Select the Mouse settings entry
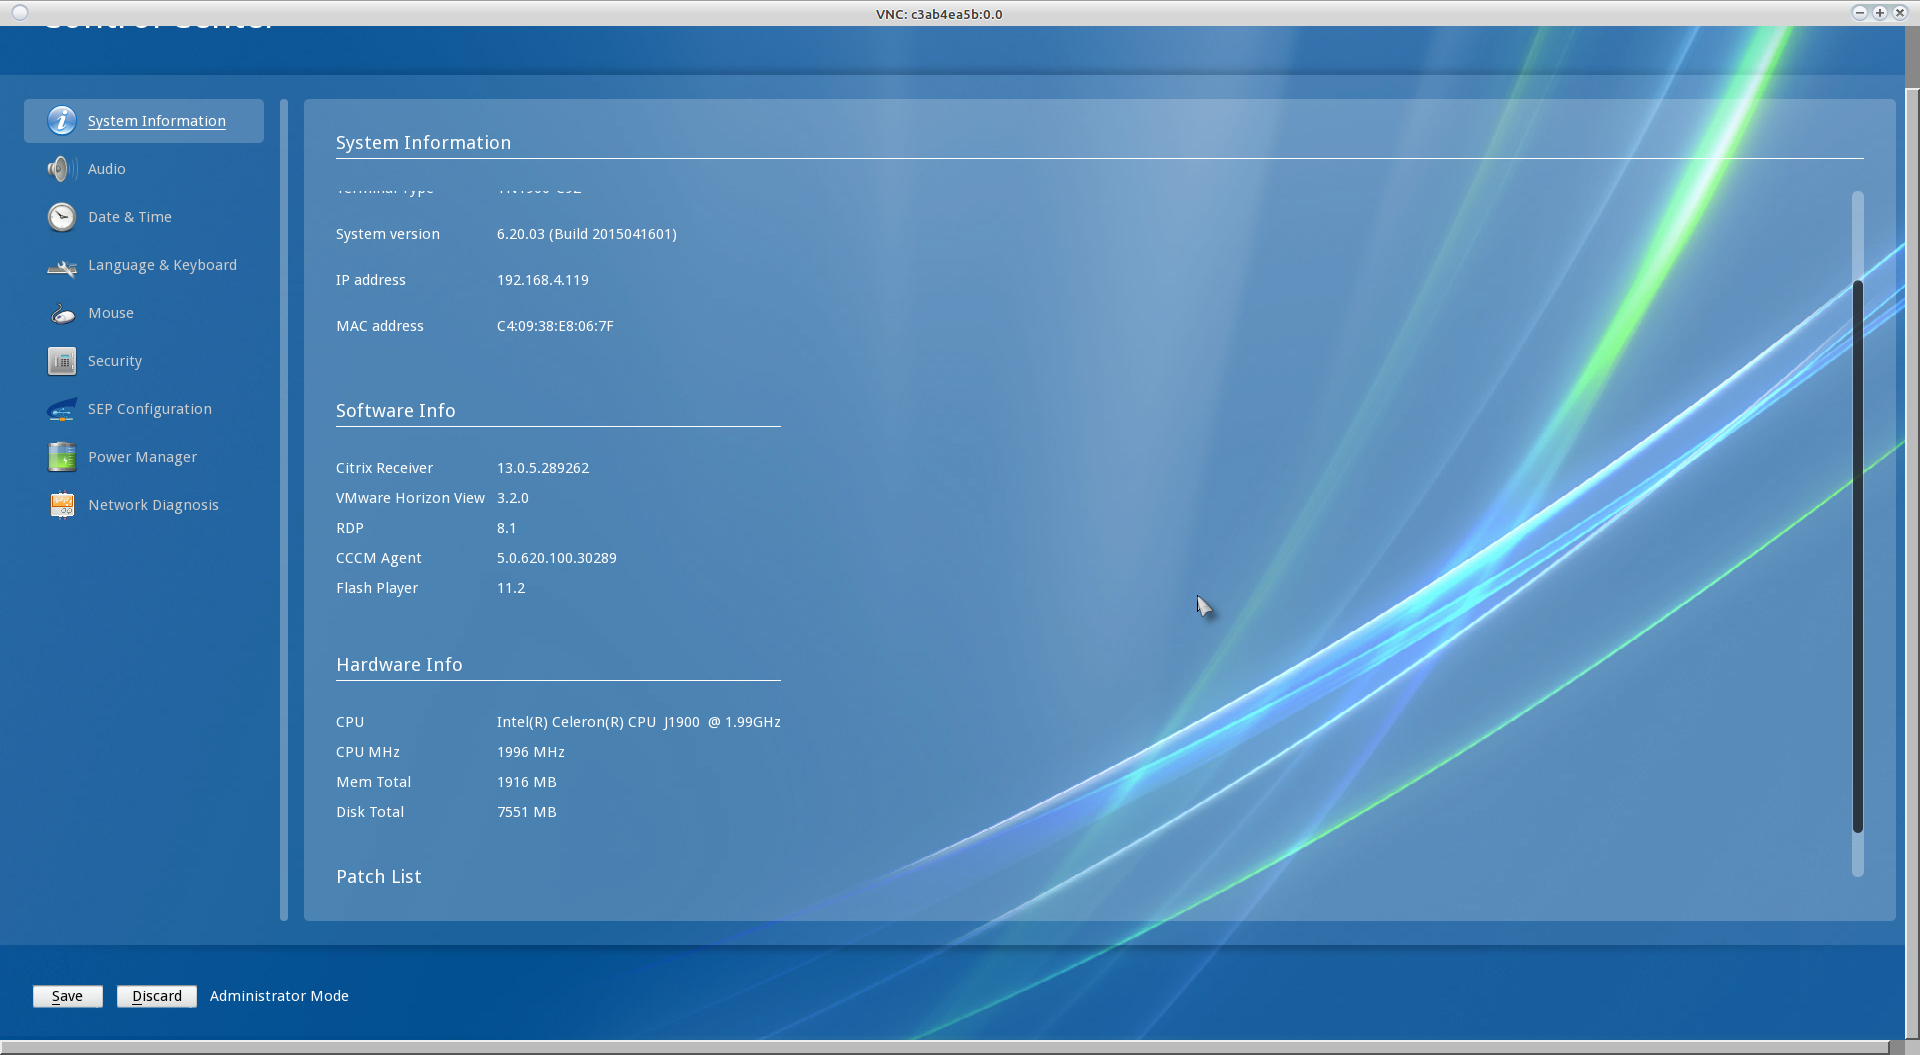The width and height of the screenshot is (1920, 1055). coord(111,313)
